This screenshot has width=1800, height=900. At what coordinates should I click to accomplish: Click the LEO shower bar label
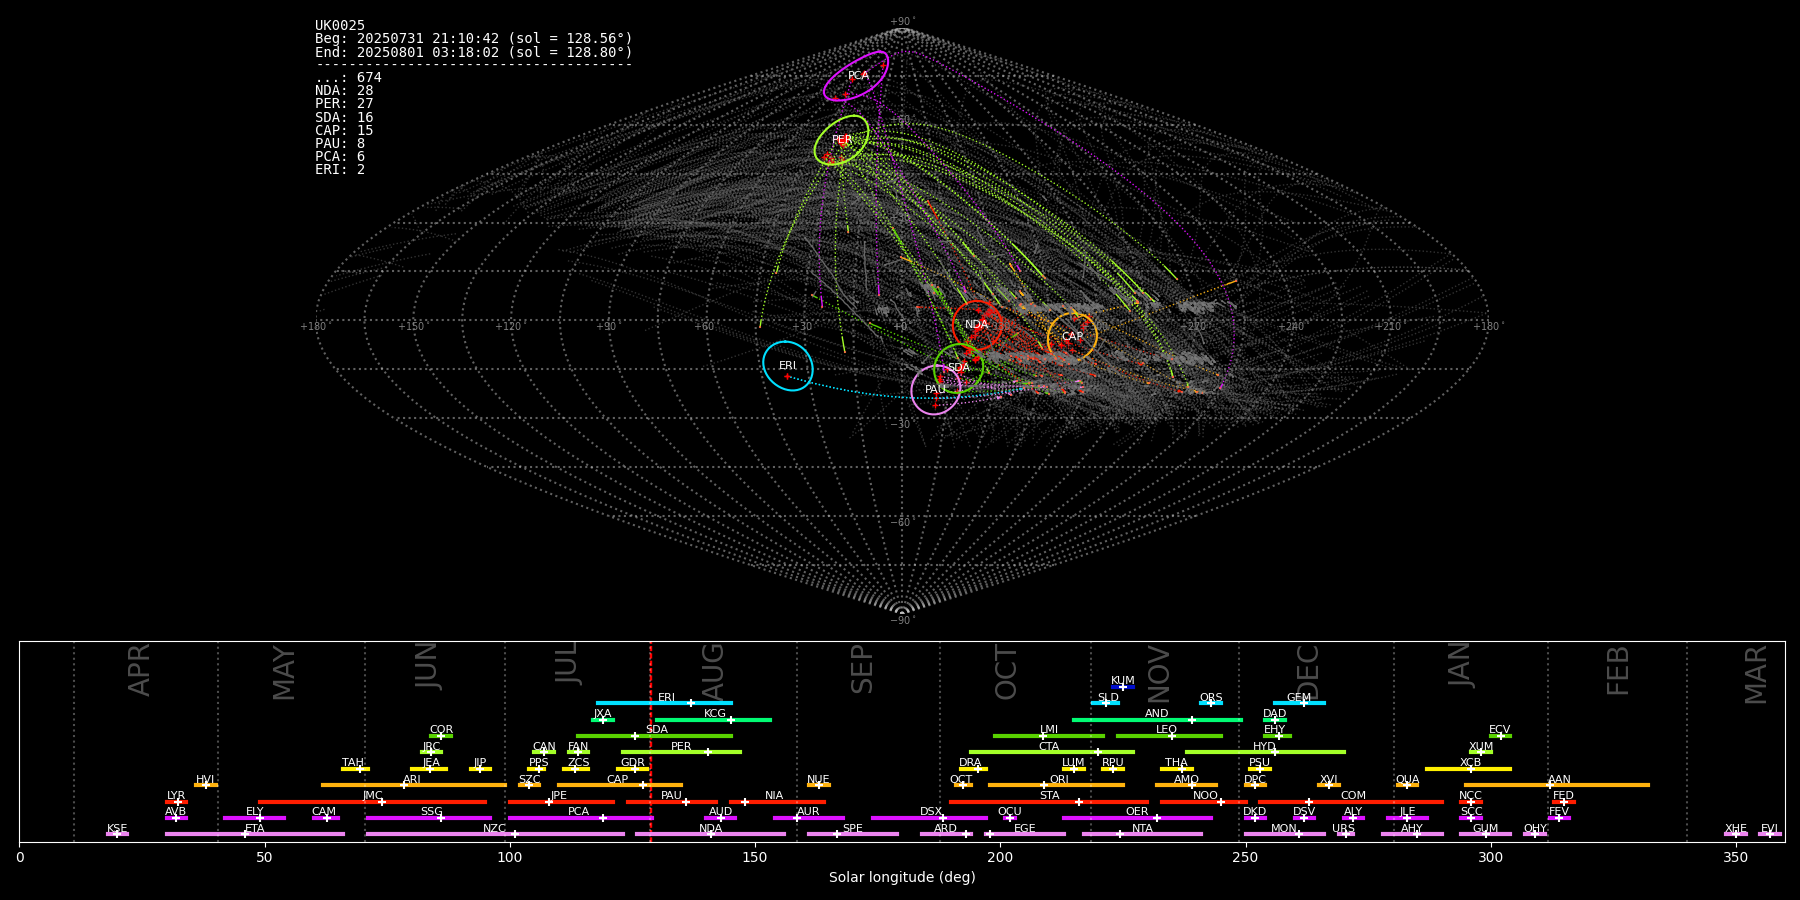coord(1167,730)
